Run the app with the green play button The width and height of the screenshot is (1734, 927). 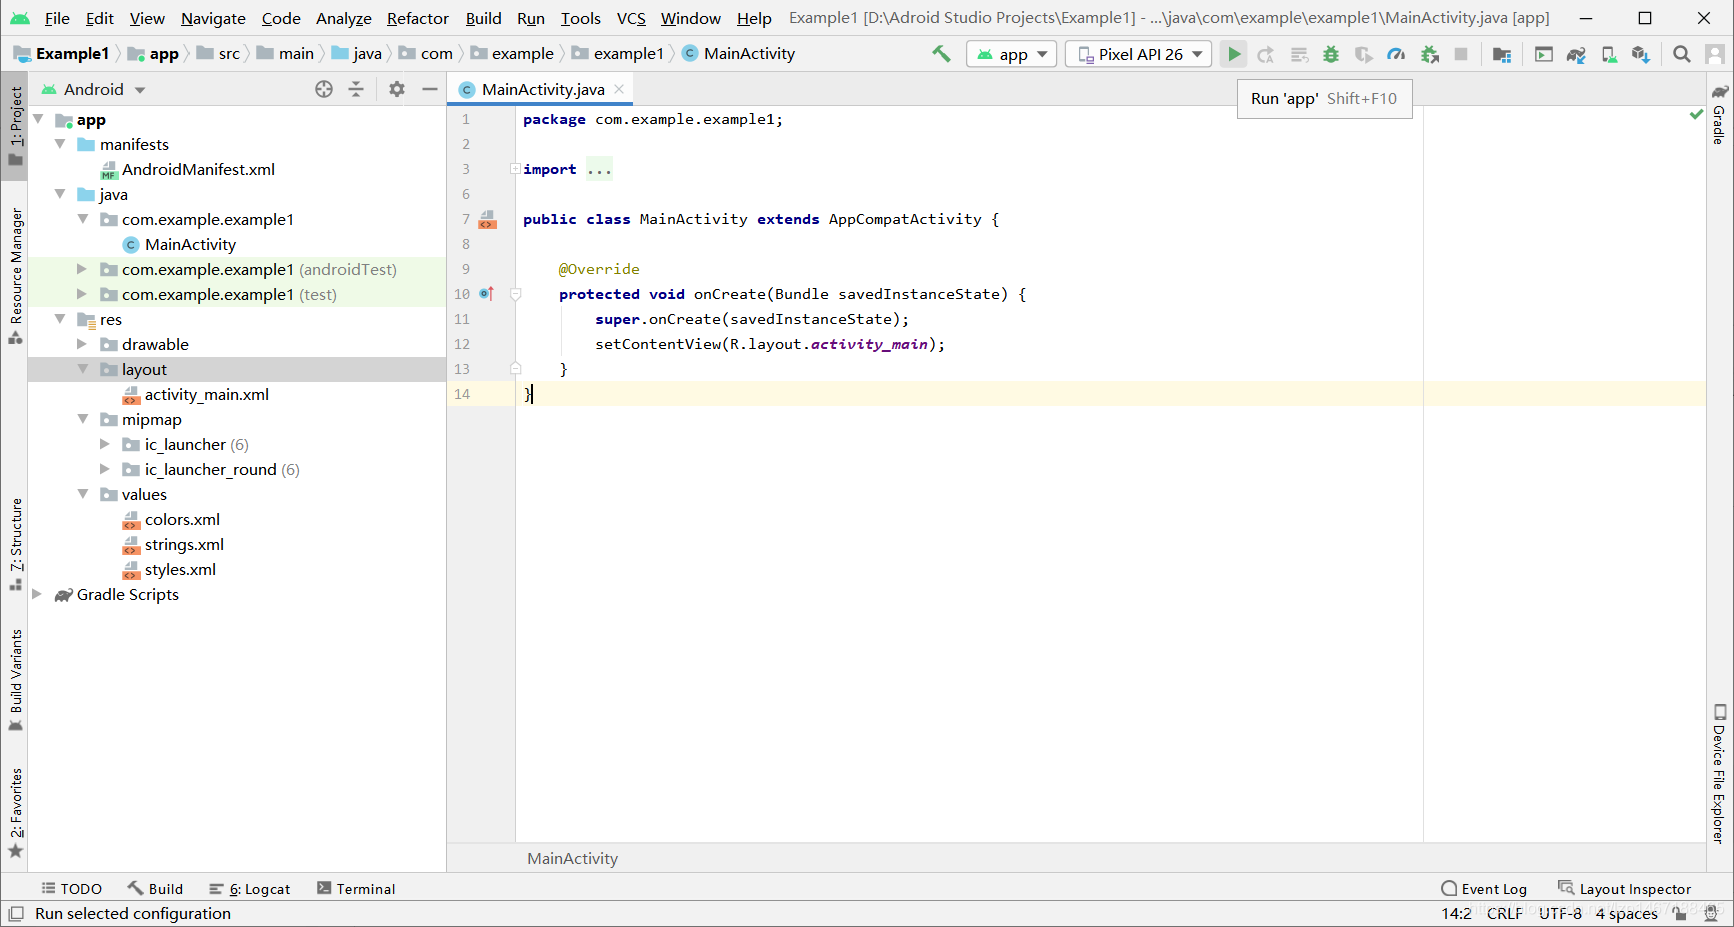click(1234, 54)
